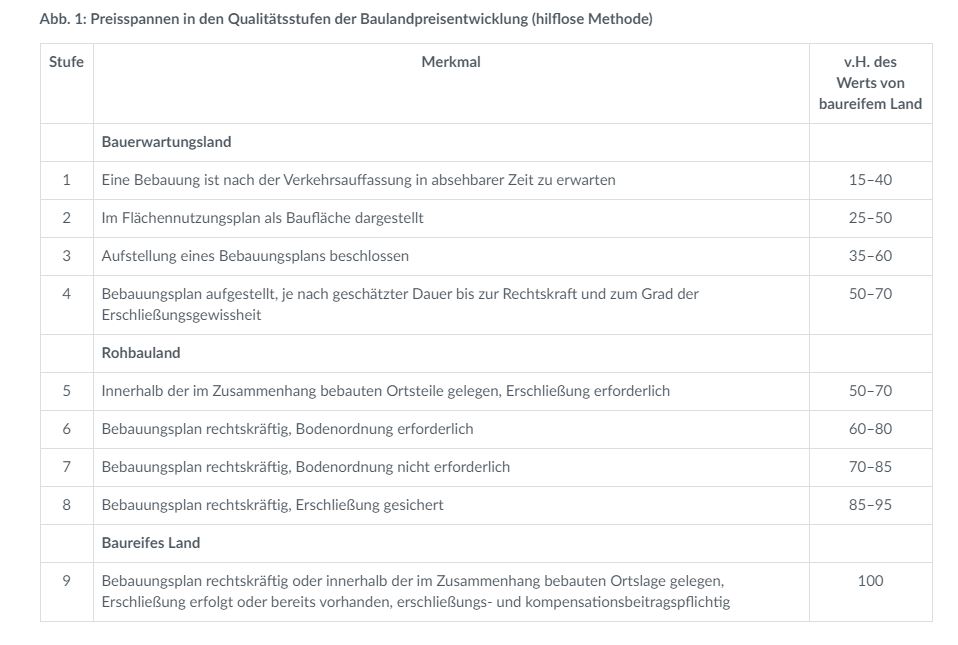Click the Stufe number '7' cell
The image size is (958, 645).
pyautogui.click(x=67, y=467)
